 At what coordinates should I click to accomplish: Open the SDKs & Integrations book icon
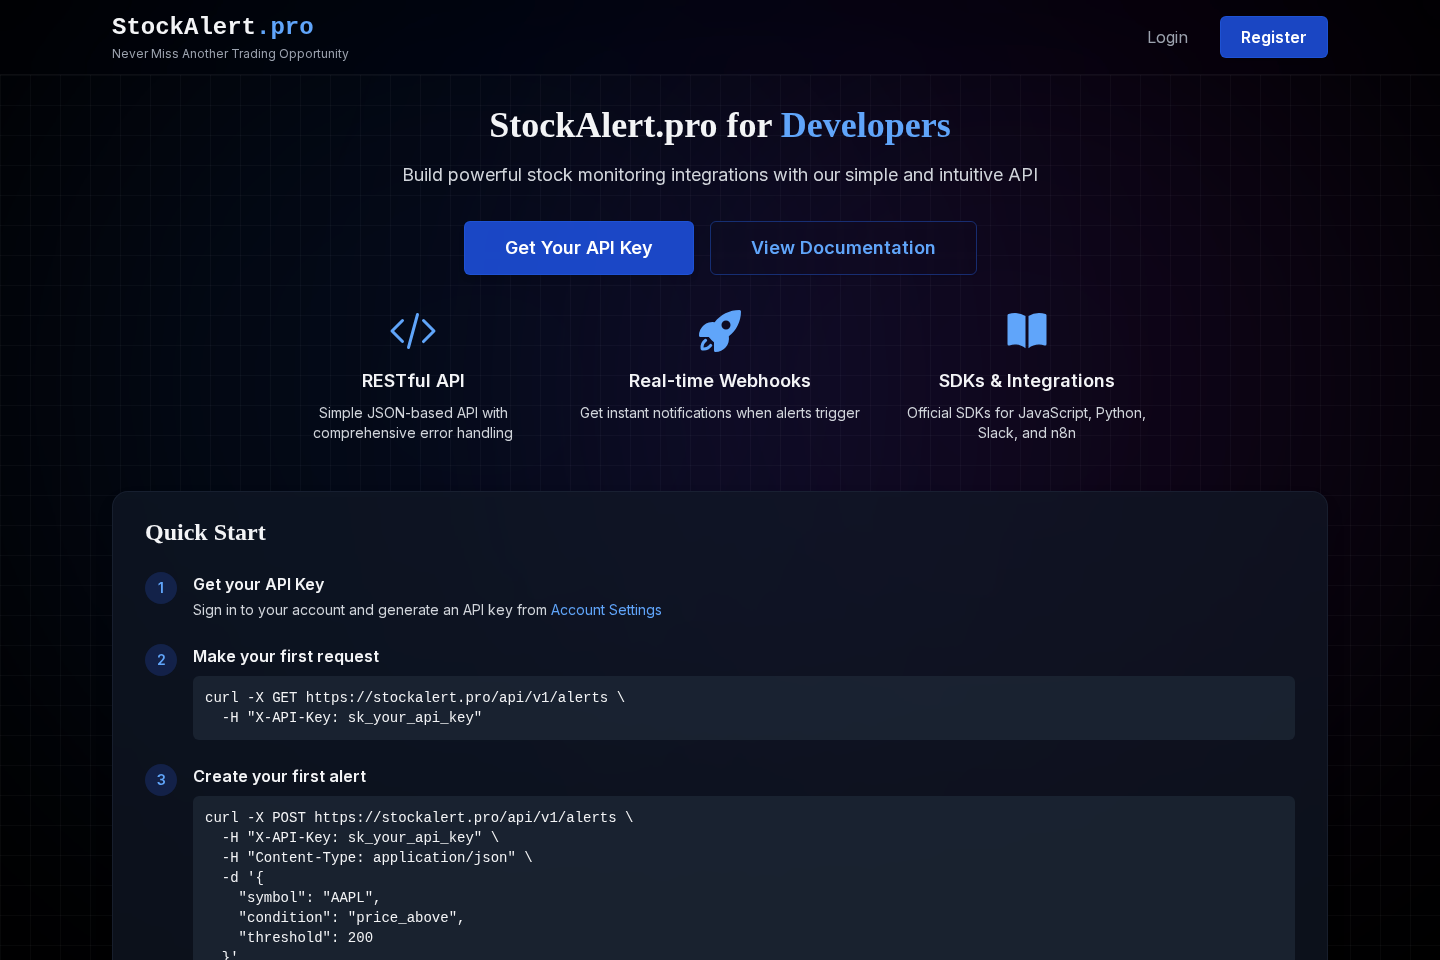coord(1026,330)
